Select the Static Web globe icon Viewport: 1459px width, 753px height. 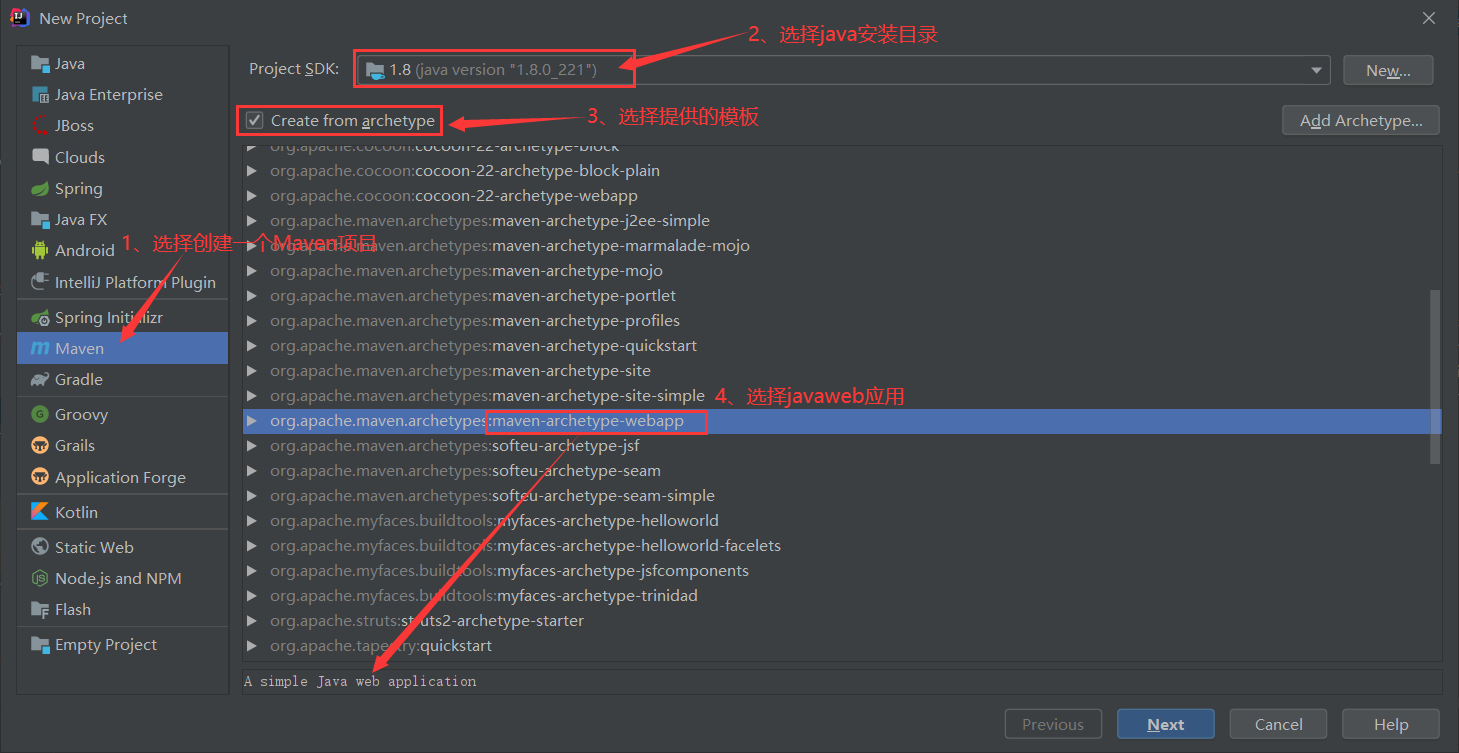point(40,548)
